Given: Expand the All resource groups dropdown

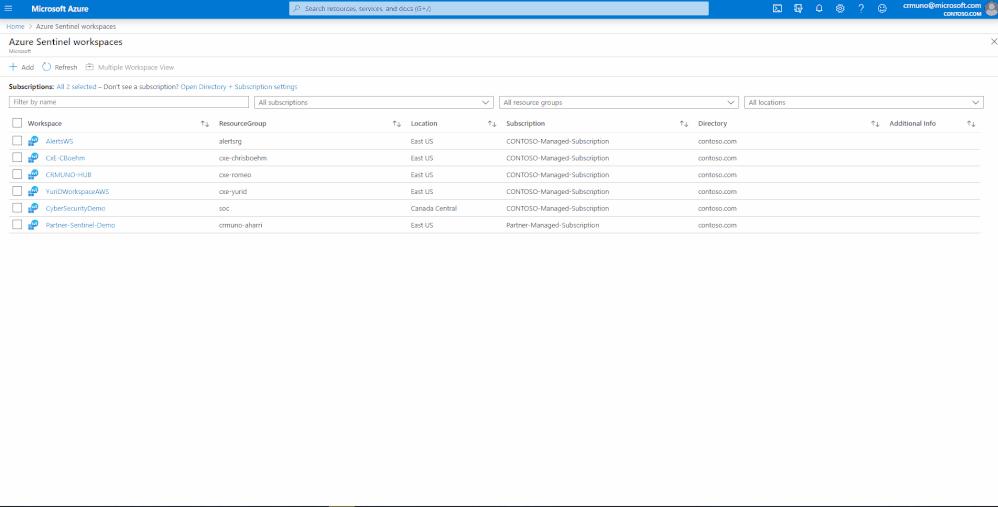Looking at the screenshot, I should coord(619,102).
